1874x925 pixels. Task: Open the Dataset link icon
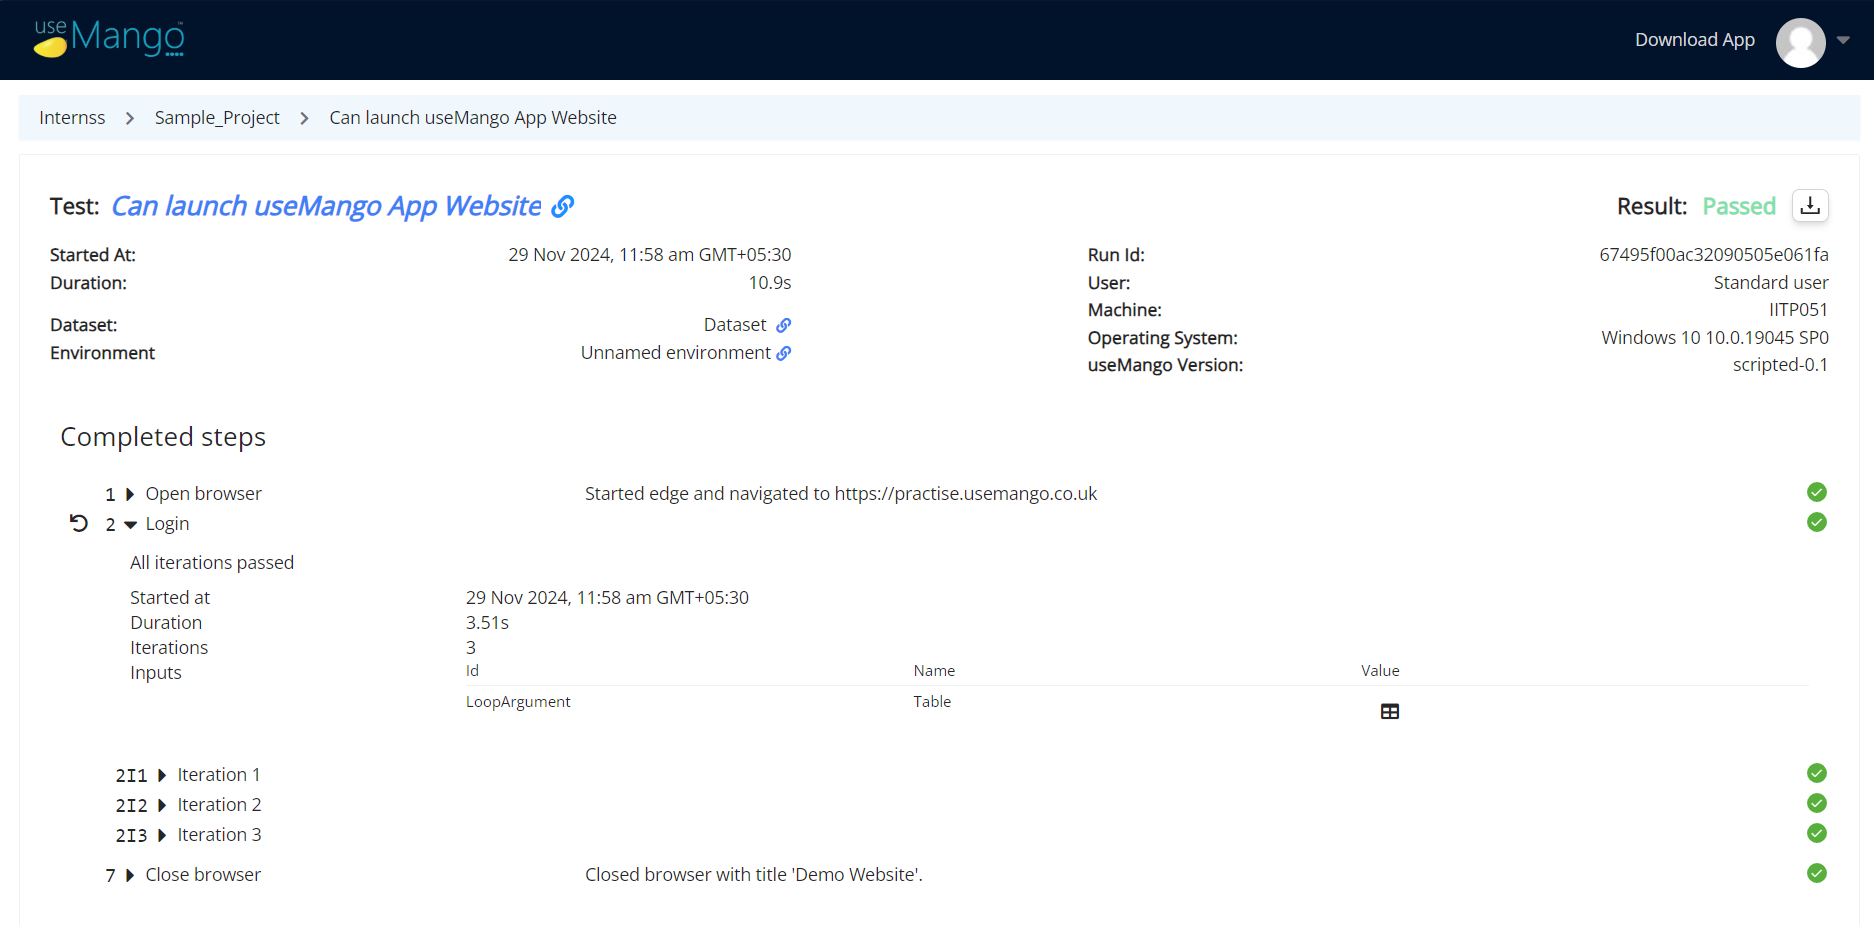click(x=784, y=325)
